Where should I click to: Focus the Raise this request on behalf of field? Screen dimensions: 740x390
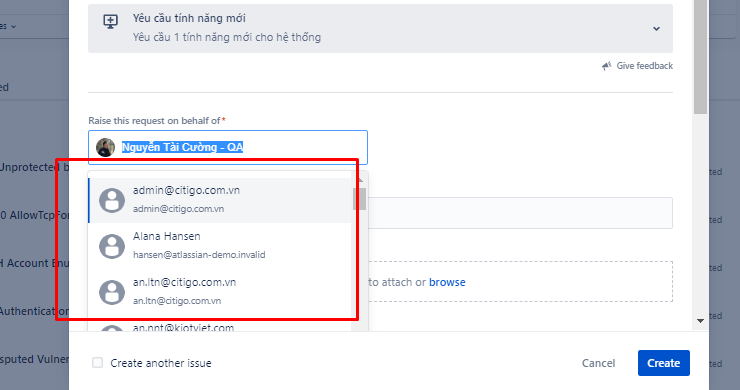[x=227, y=147]
